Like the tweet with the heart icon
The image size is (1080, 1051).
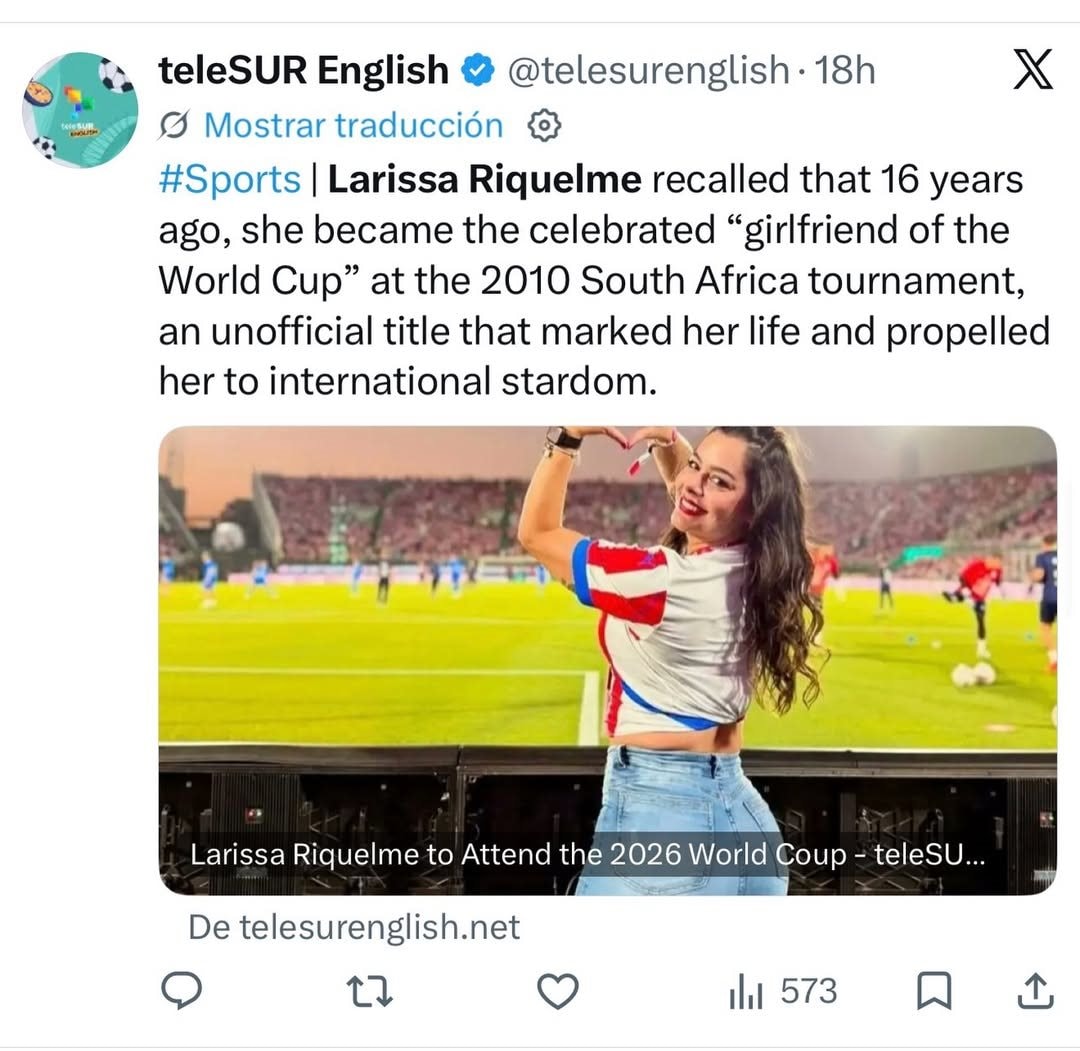tap(557, 991)
